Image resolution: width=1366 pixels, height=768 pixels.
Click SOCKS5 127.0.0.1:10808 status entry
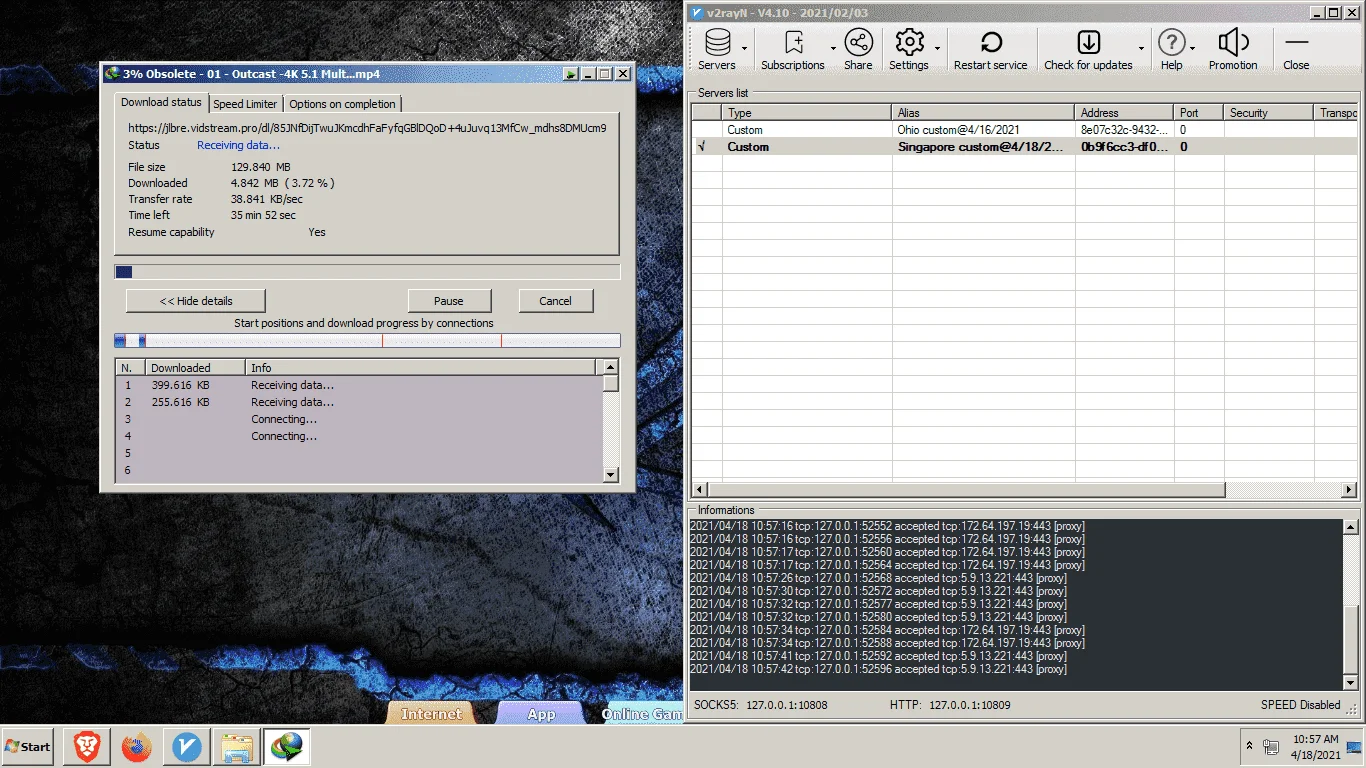pos(761,705)
